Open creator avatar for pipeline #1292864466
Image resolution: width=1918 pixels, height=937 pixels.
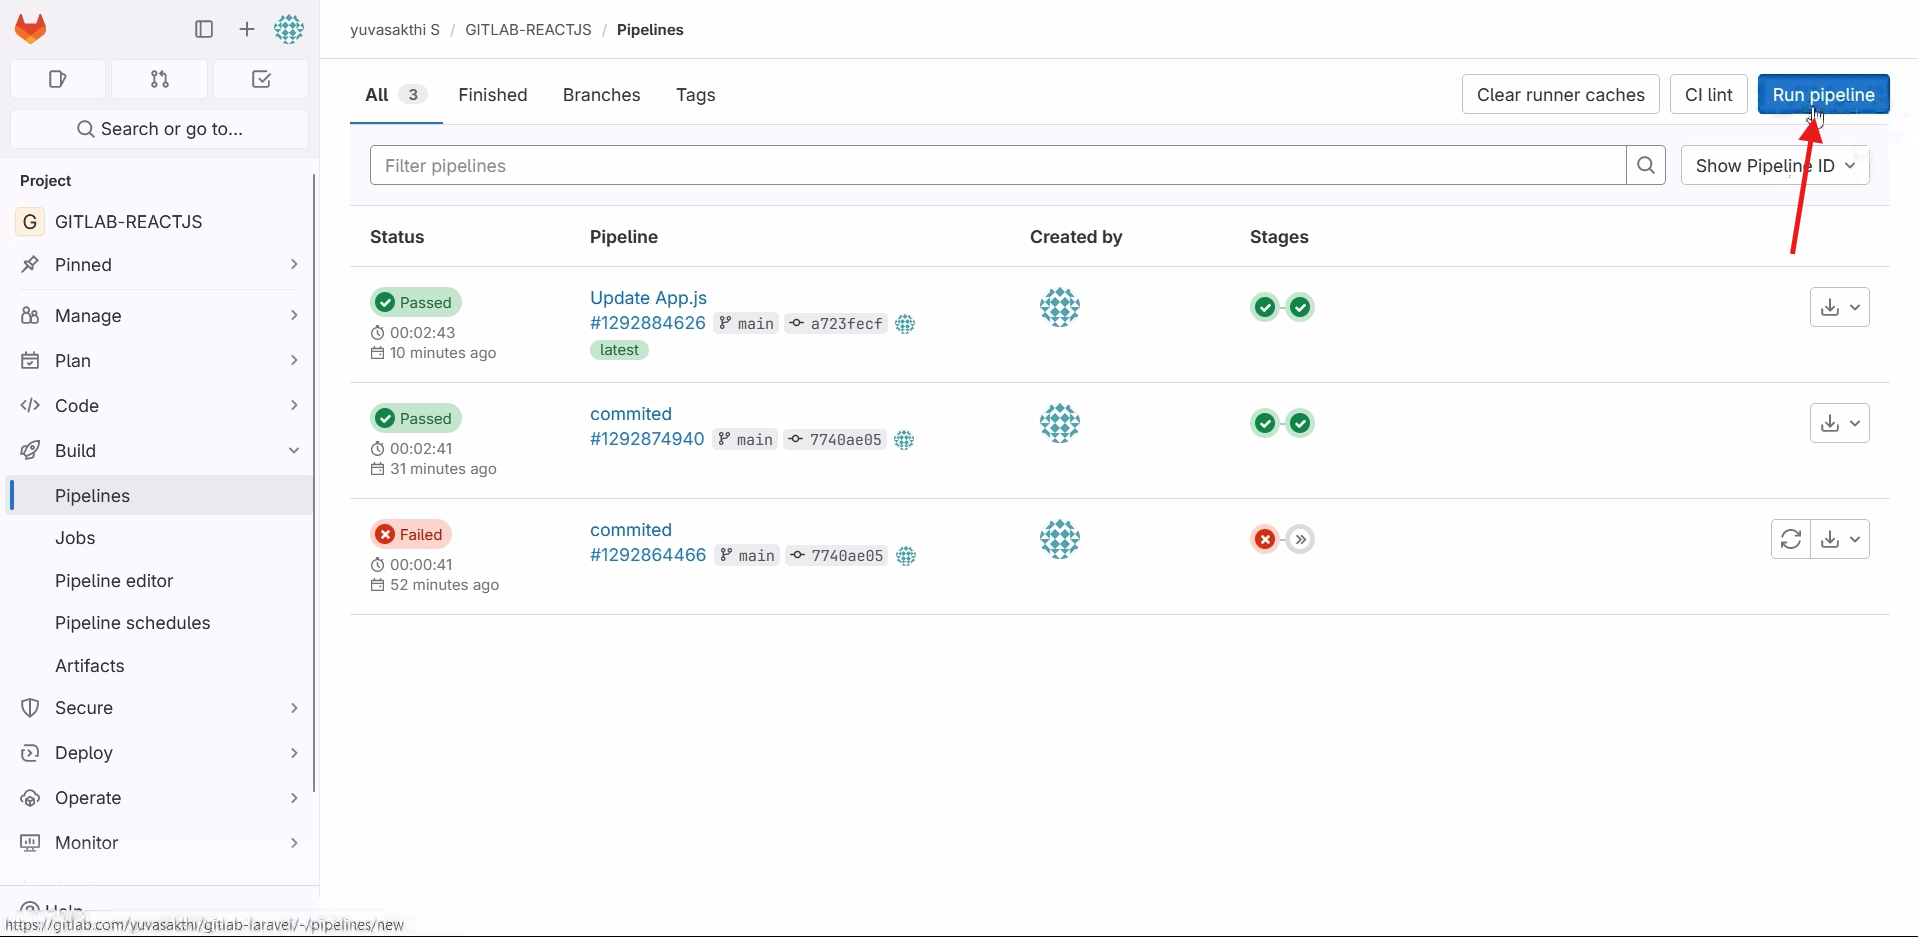tap(1060, 539)
